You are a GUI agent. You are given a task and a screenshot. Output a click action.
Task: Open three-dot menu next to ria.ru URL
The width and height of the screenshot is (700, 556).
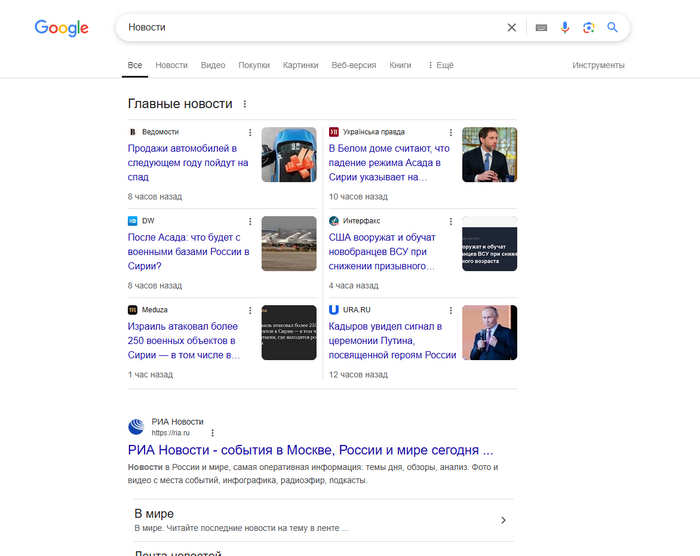tap(212, 433)
